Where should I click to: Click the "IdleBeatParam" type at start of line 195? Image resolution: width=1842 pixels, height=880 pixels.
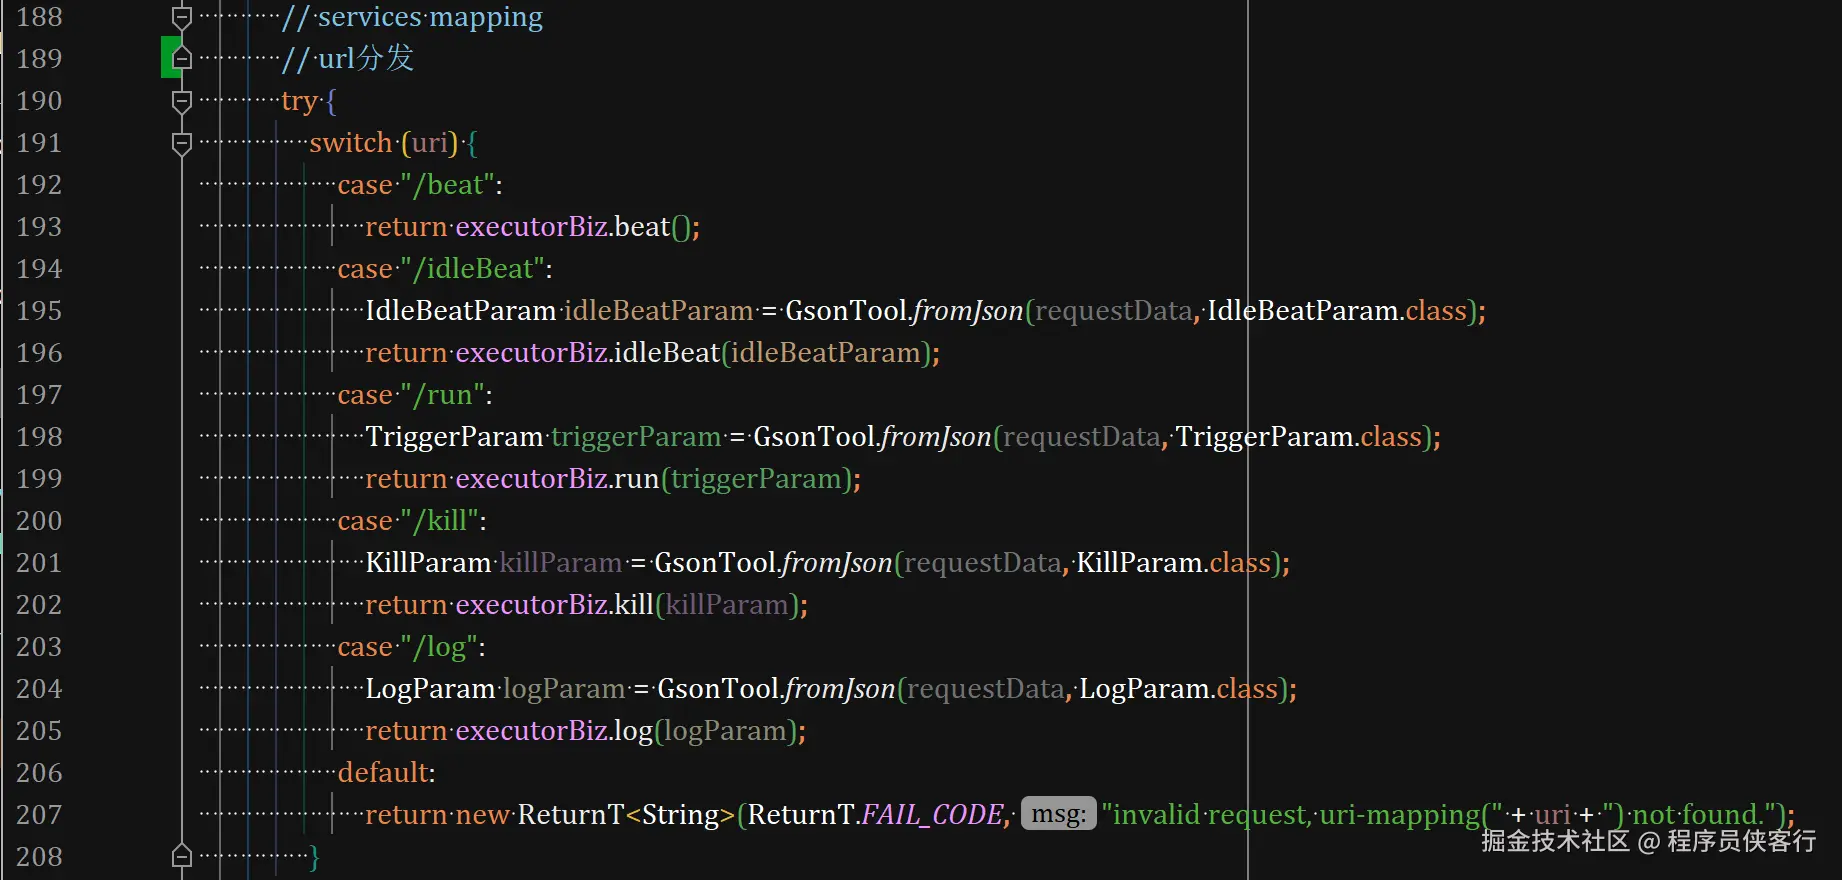click(461, 311)
